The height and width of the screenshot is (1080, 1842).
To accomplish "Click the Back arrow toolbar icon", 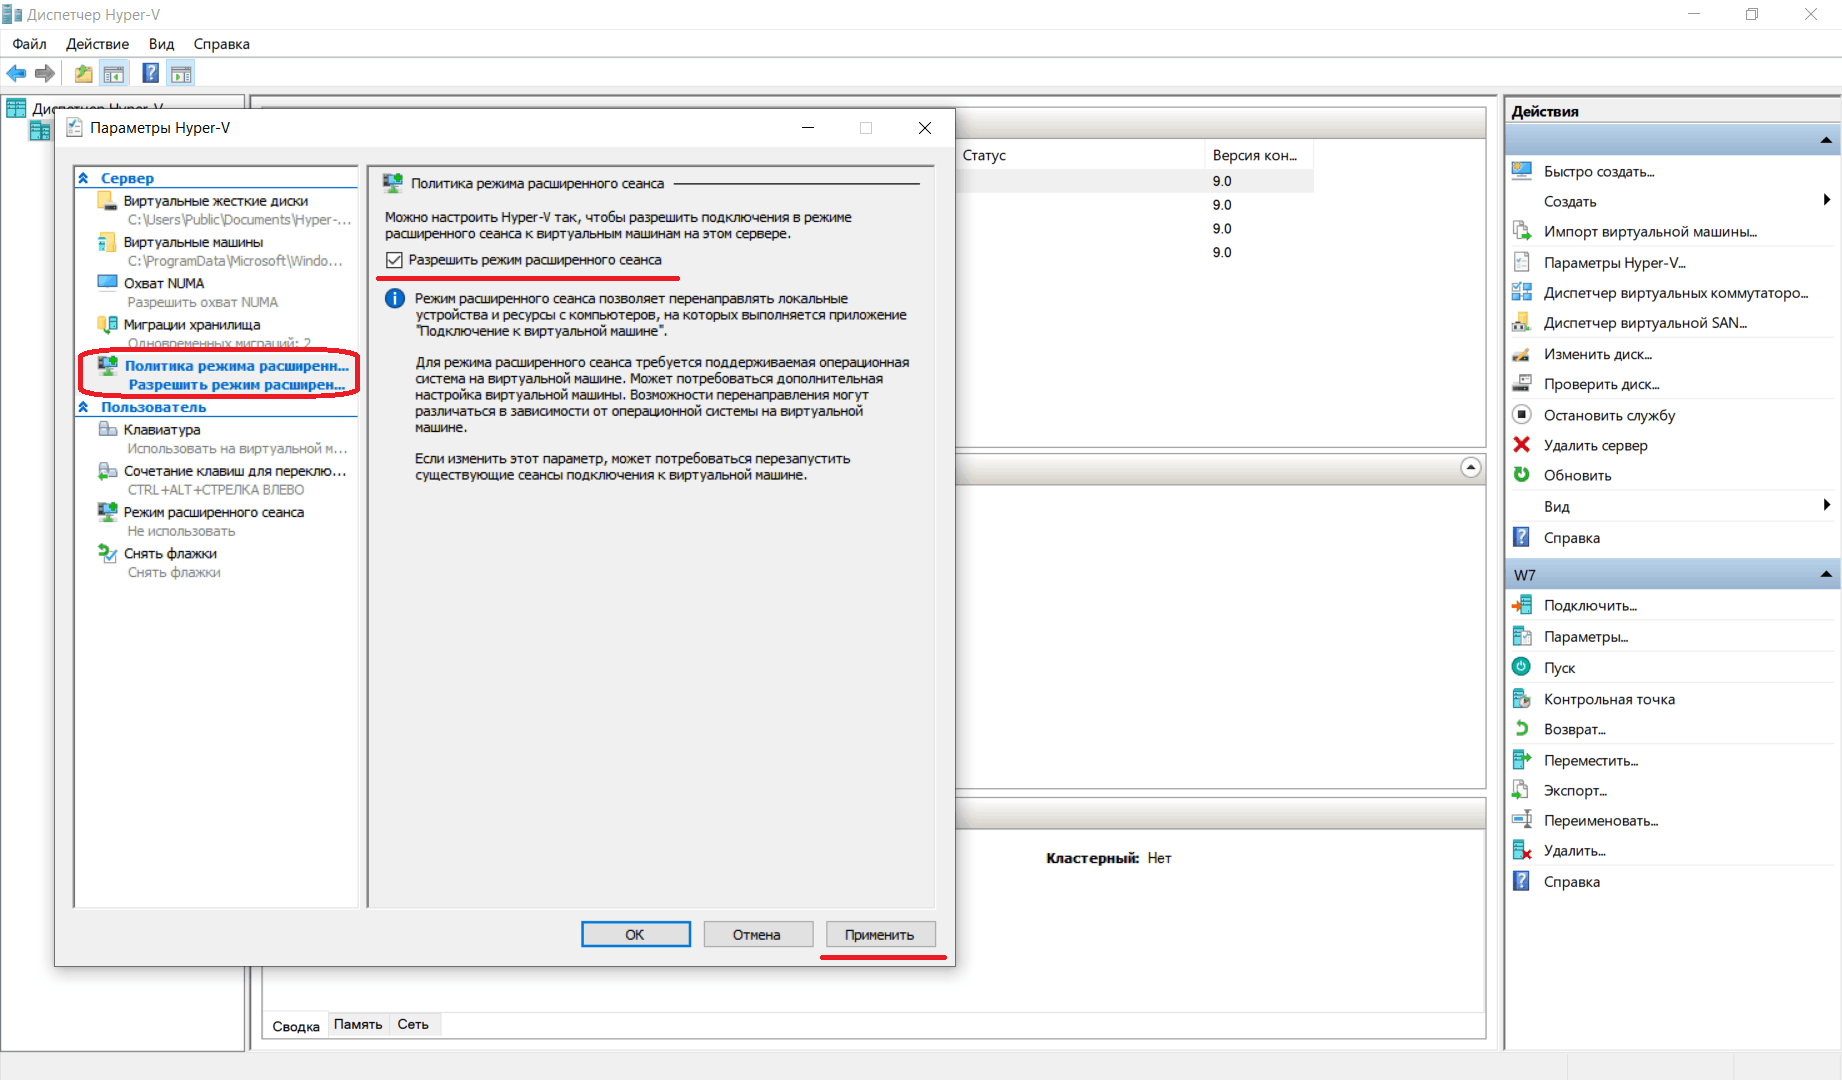I will [16, 73].
